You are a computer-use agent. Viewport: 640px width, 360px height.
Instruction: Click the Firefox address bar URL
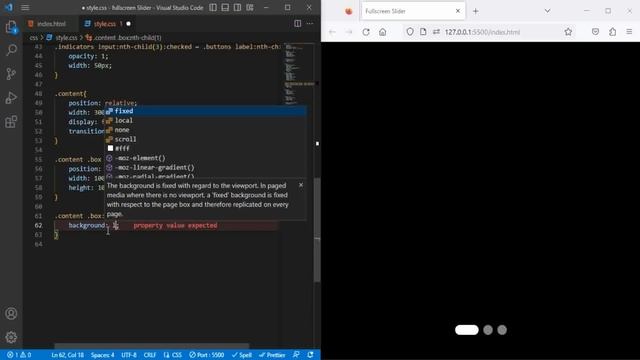pos(482,32)
